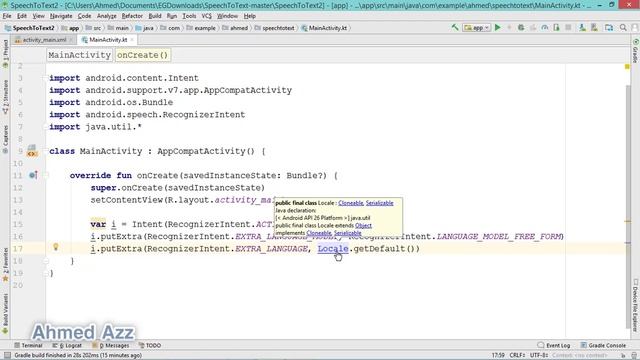Open the SDK Manager icon

point(594,28)
